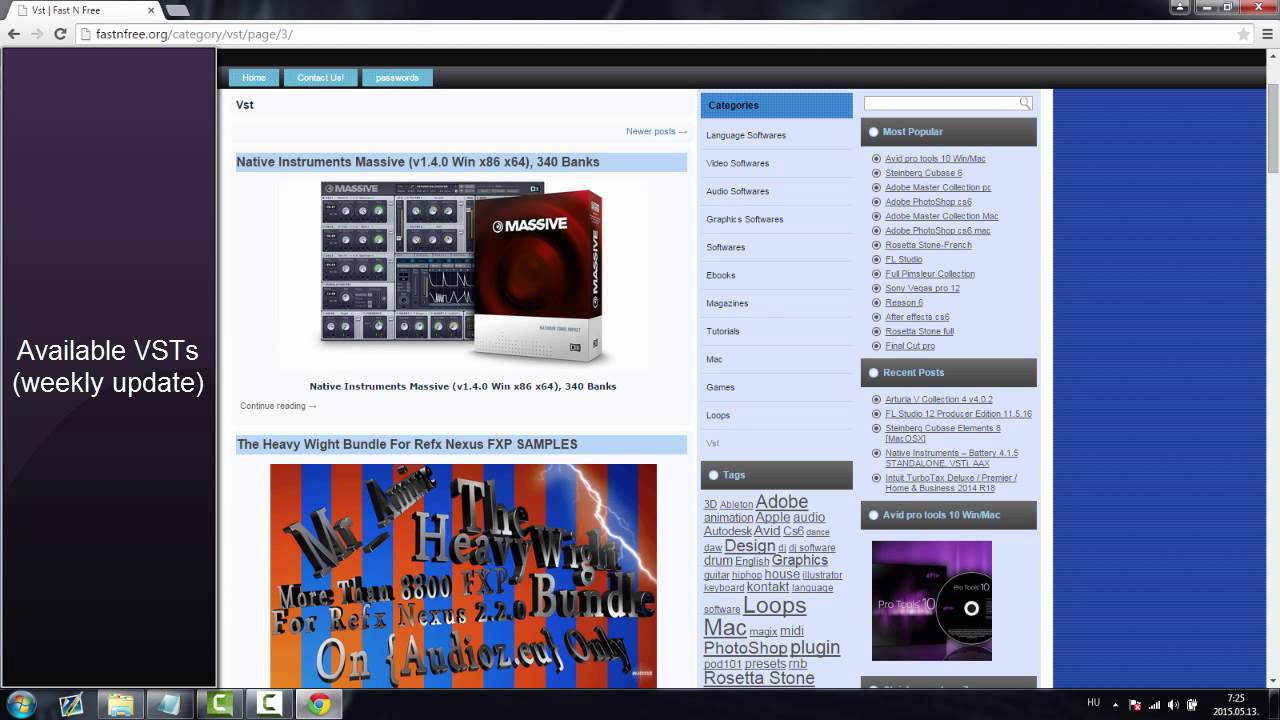Select the Vst | Fast N Free tab
Viewport: 1280px width, 720px height.
(84, 10)
